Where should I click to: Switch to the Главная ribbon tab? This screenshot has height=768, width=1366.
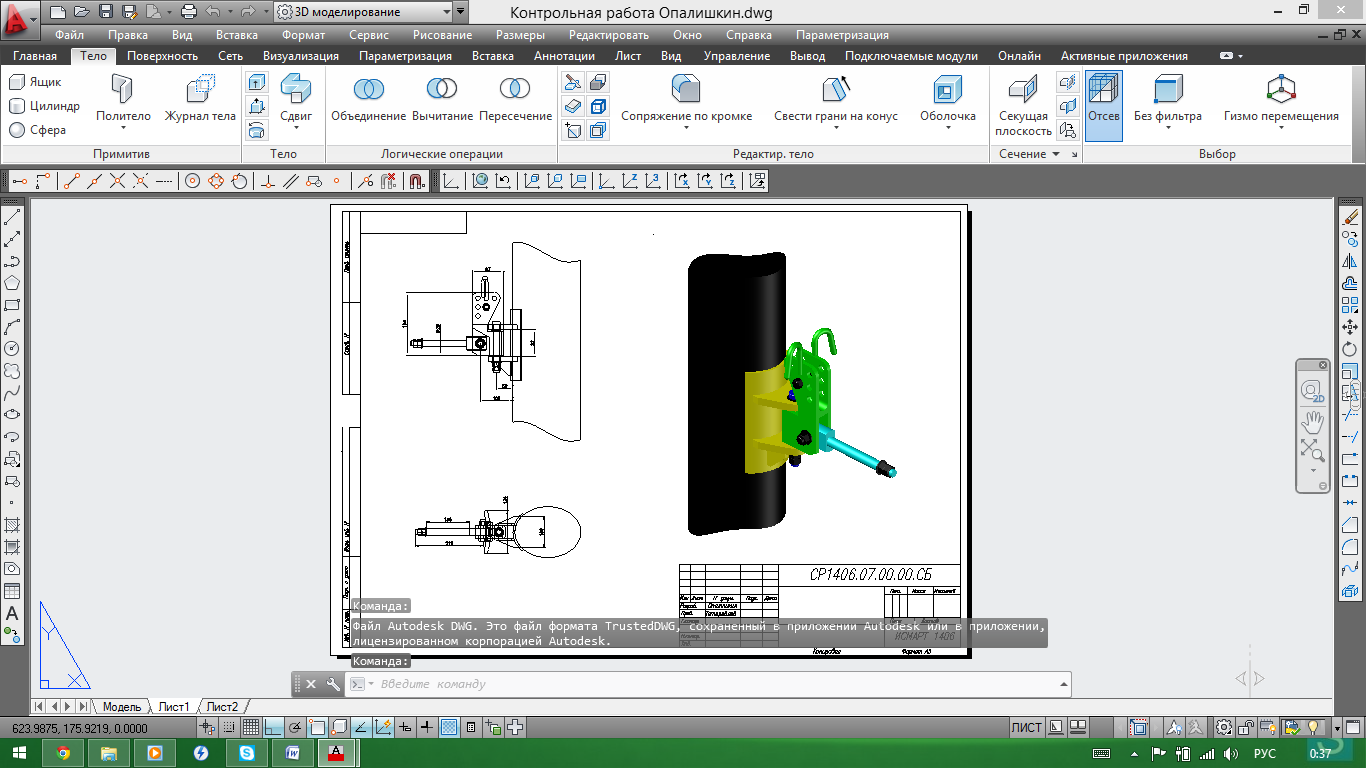pyautogui.click(x=35, y=56)
